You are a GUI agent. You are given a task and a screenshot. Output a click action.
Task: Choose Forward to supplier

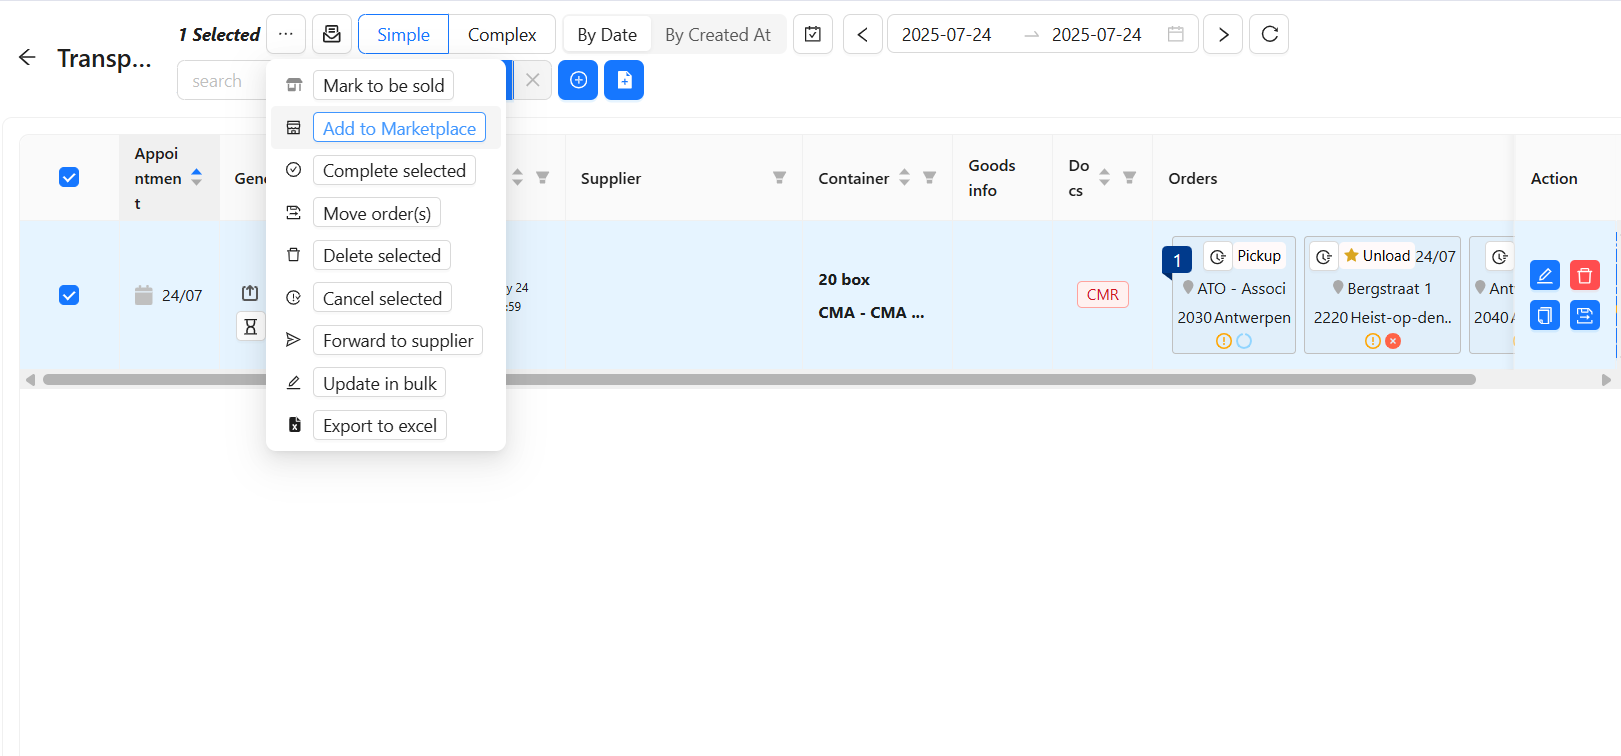(x=398, y=340)
